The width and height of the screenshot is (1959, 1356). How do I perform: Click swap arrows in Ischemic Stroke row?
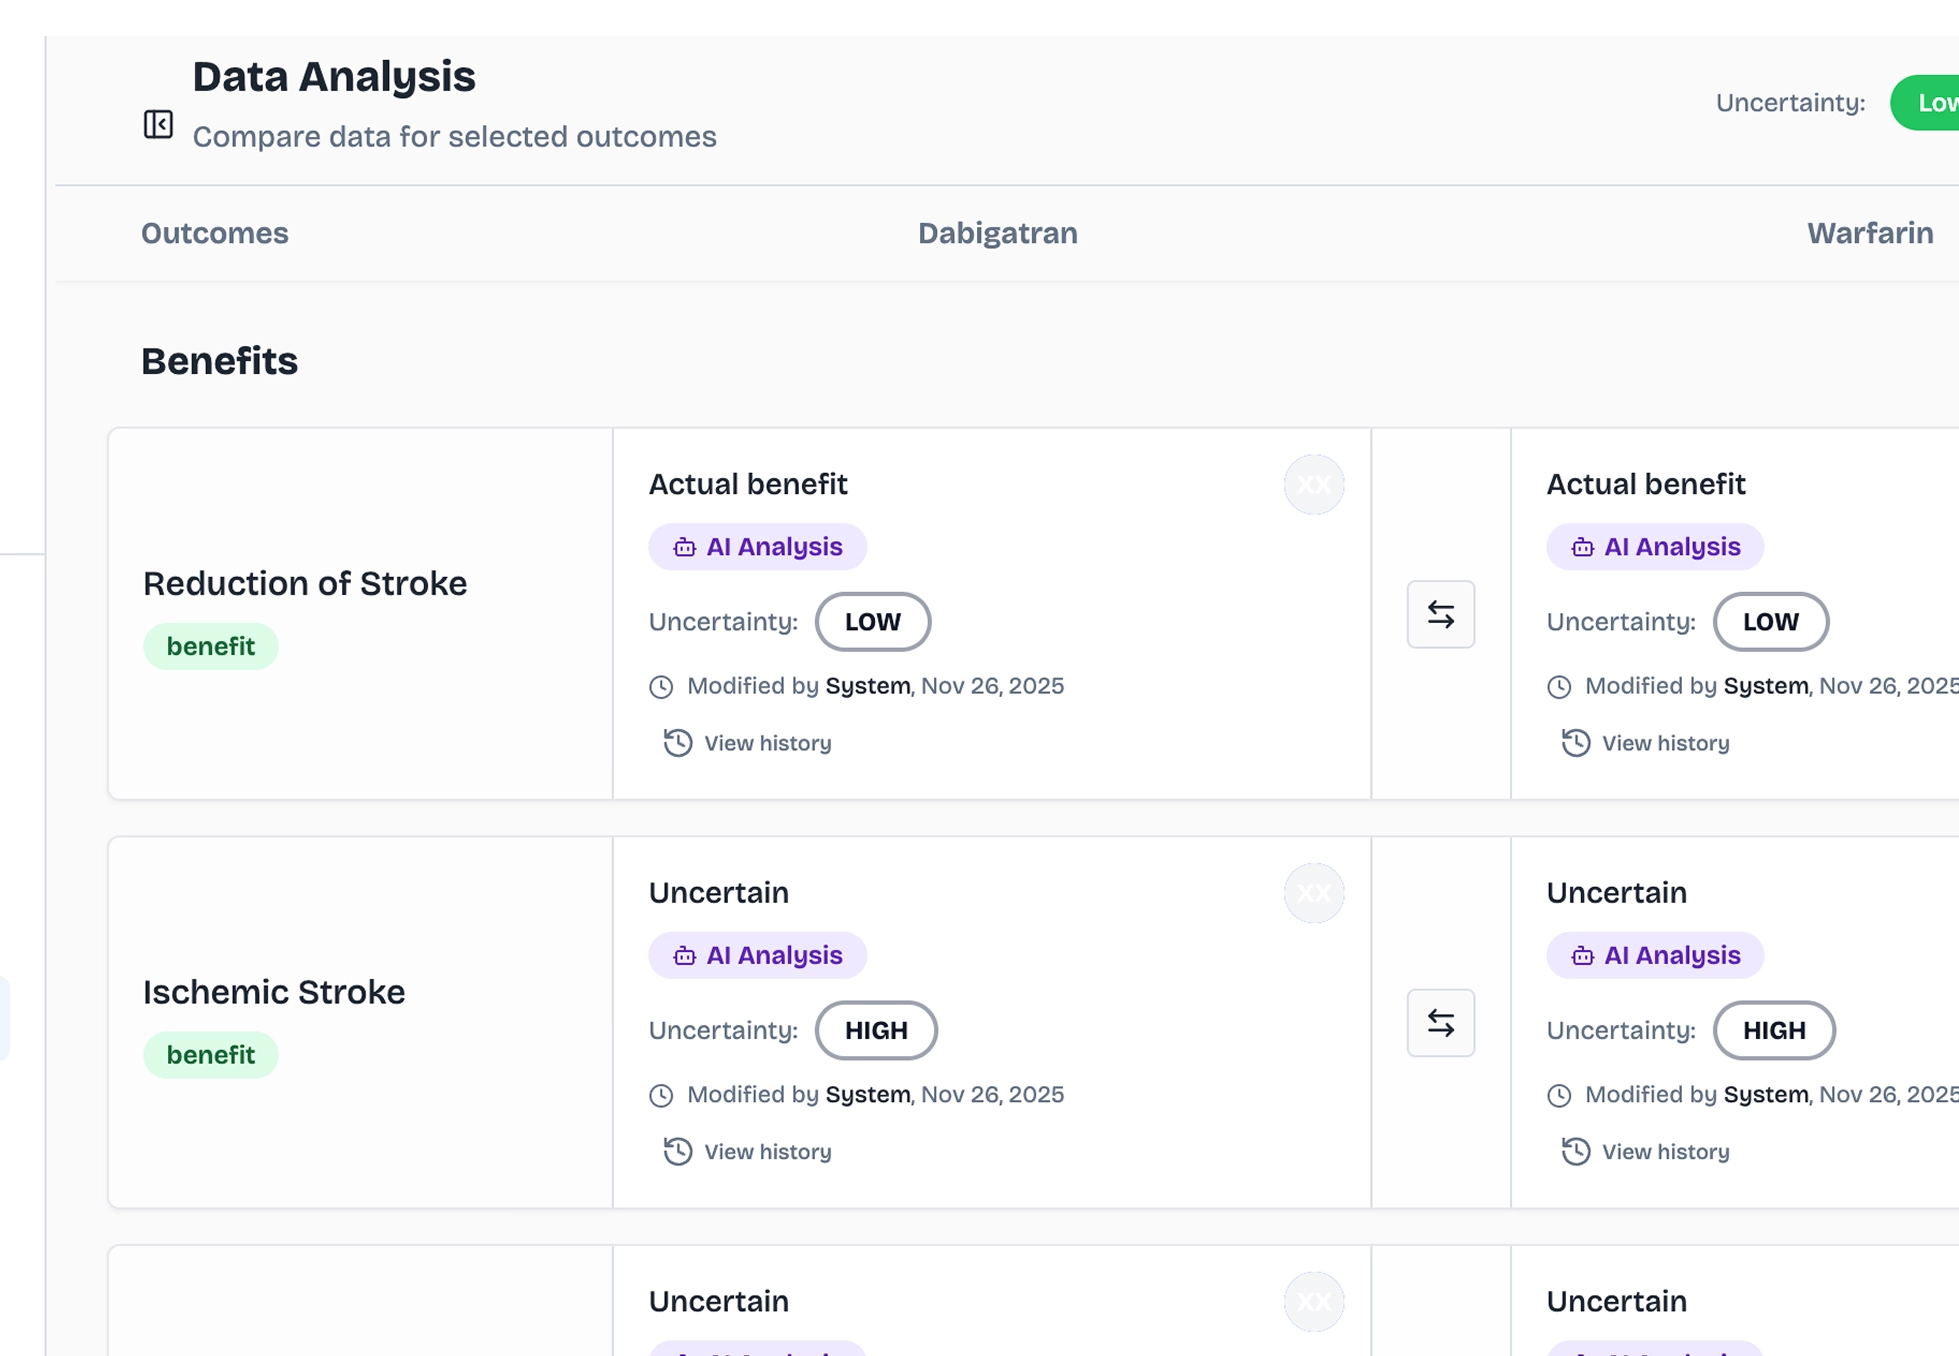point(1440,1022)
